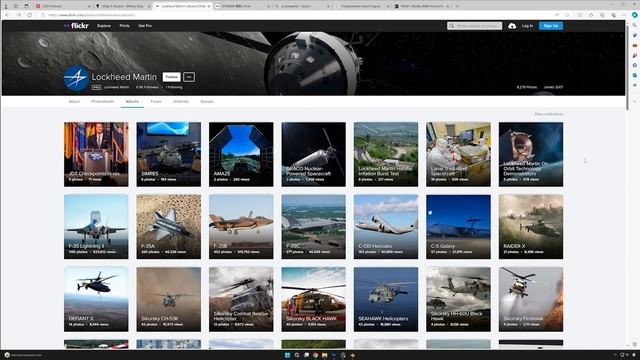640x360 pixels.
Task: Follow the Lockheed Martin account
Action: [x=171, y=77]
